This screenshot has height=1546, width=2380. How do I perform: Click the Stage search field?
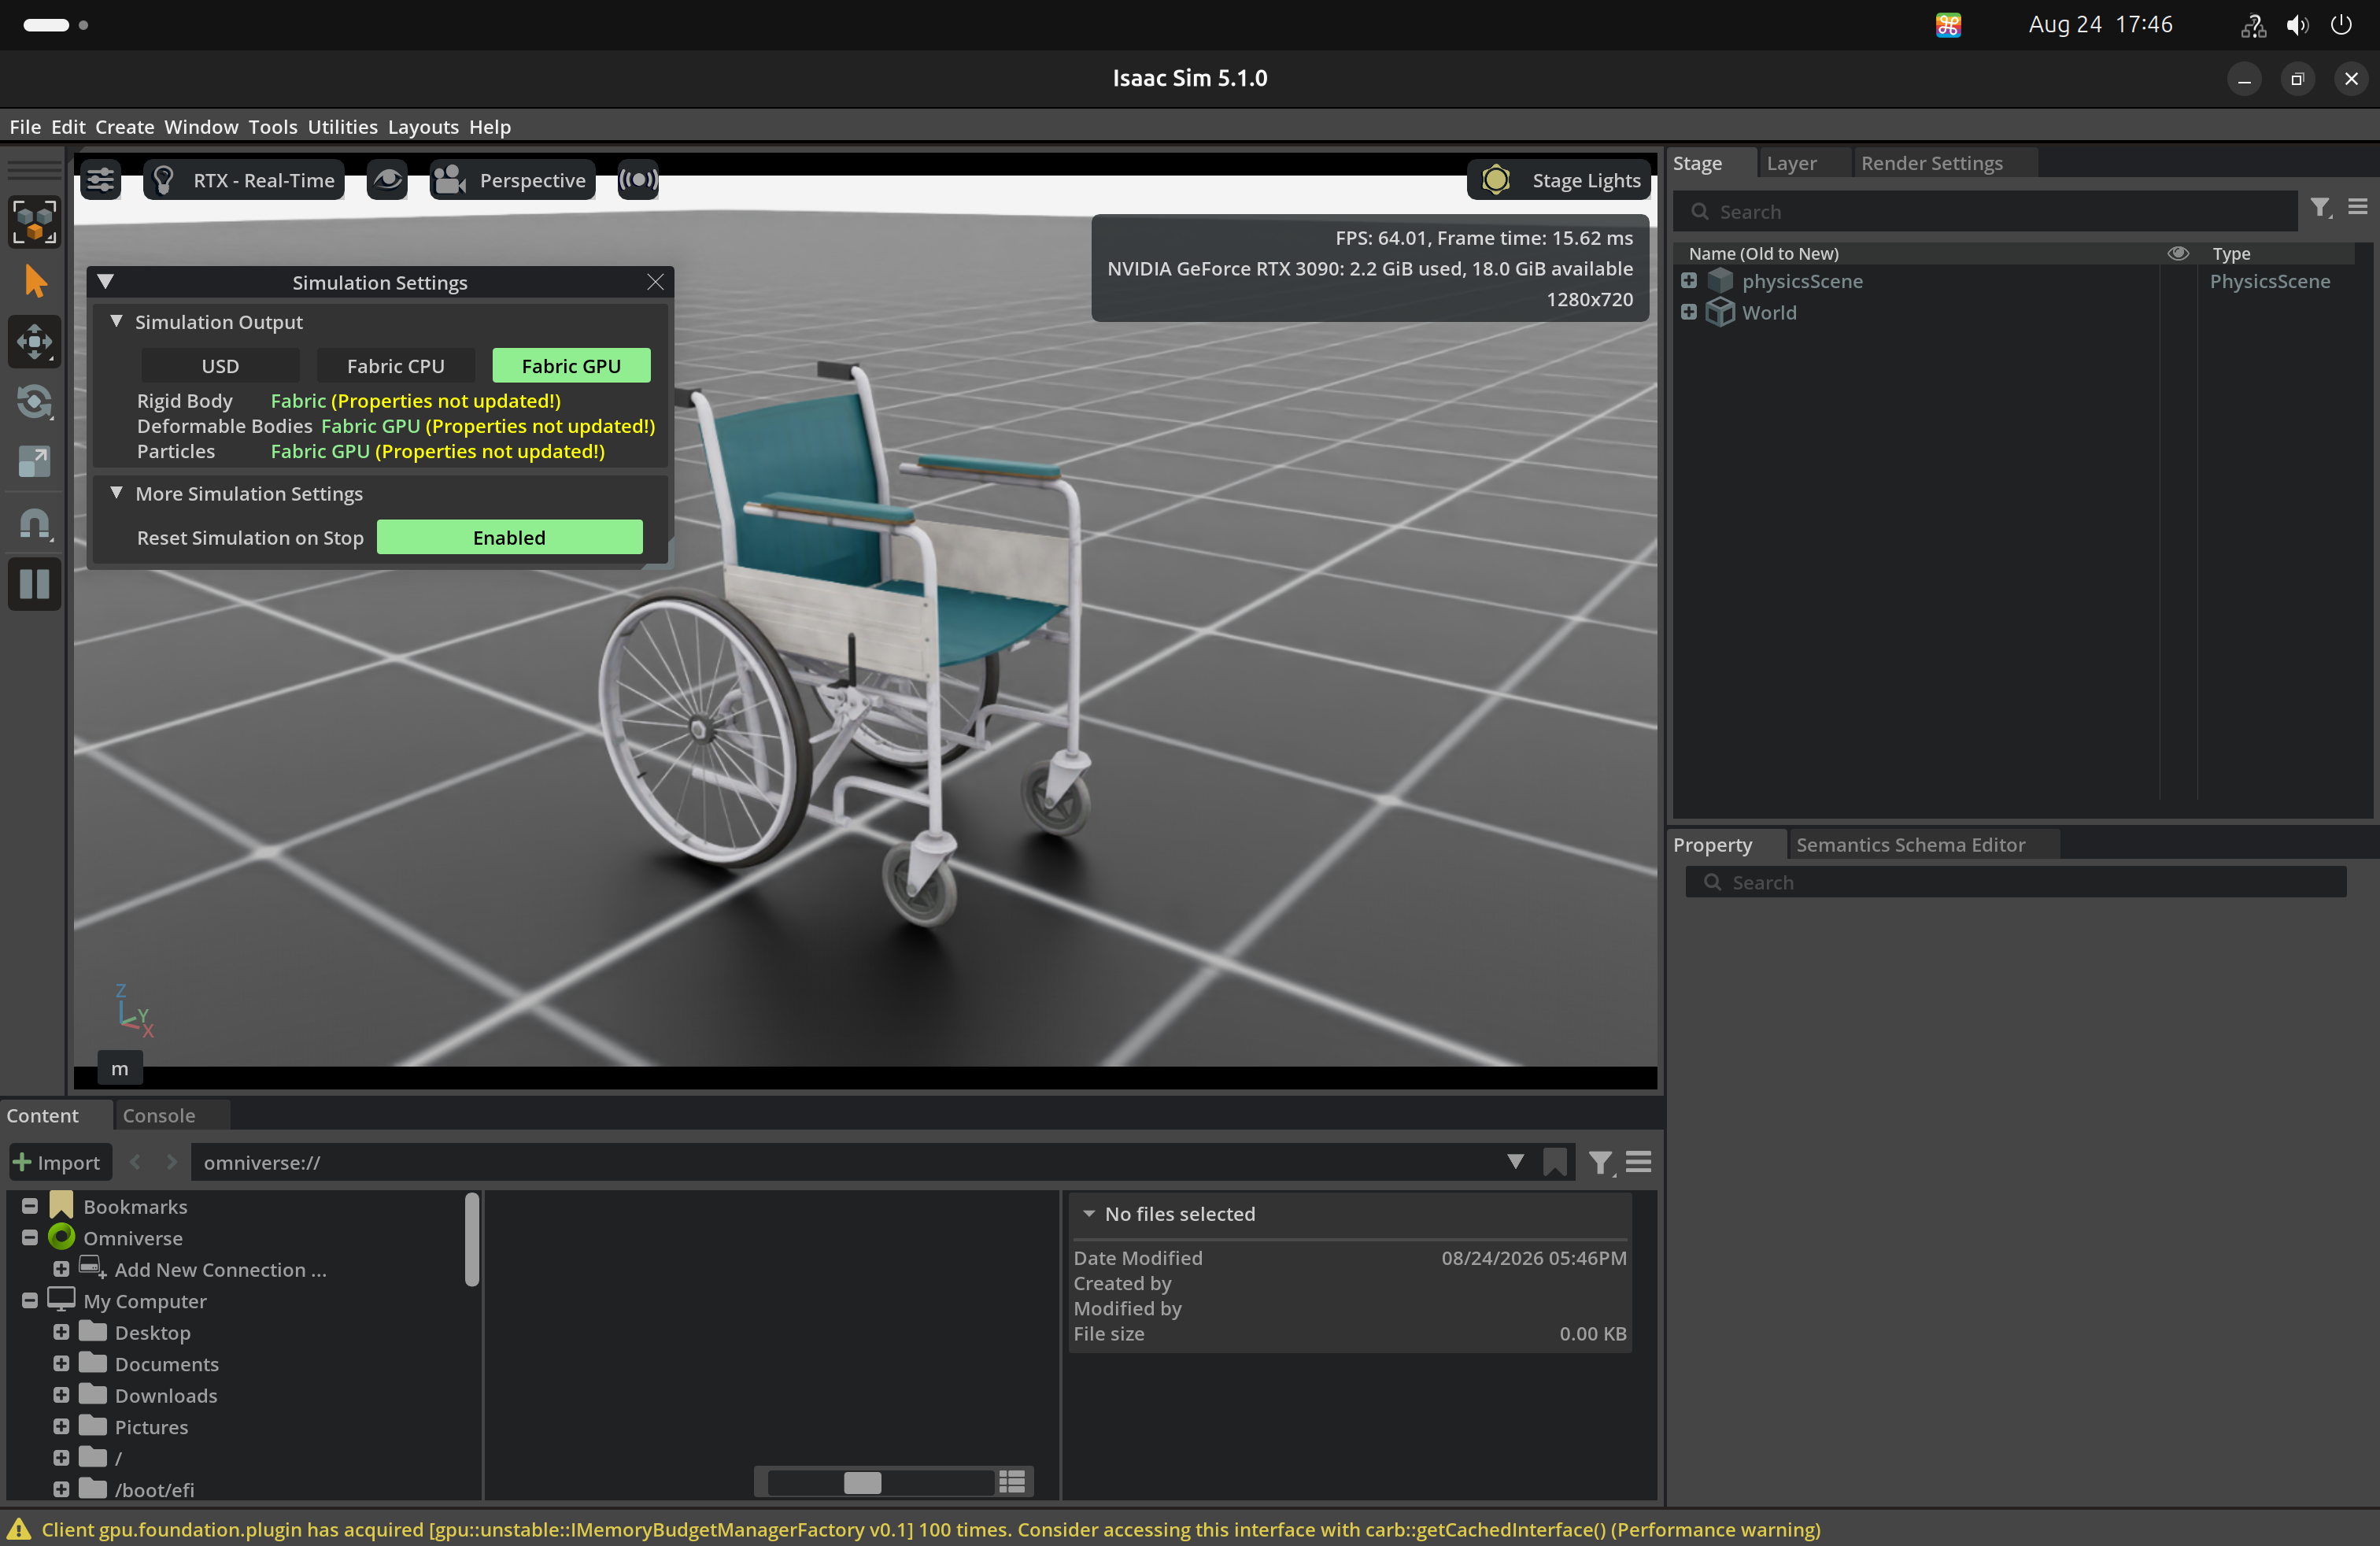[x=1986, y=212]
